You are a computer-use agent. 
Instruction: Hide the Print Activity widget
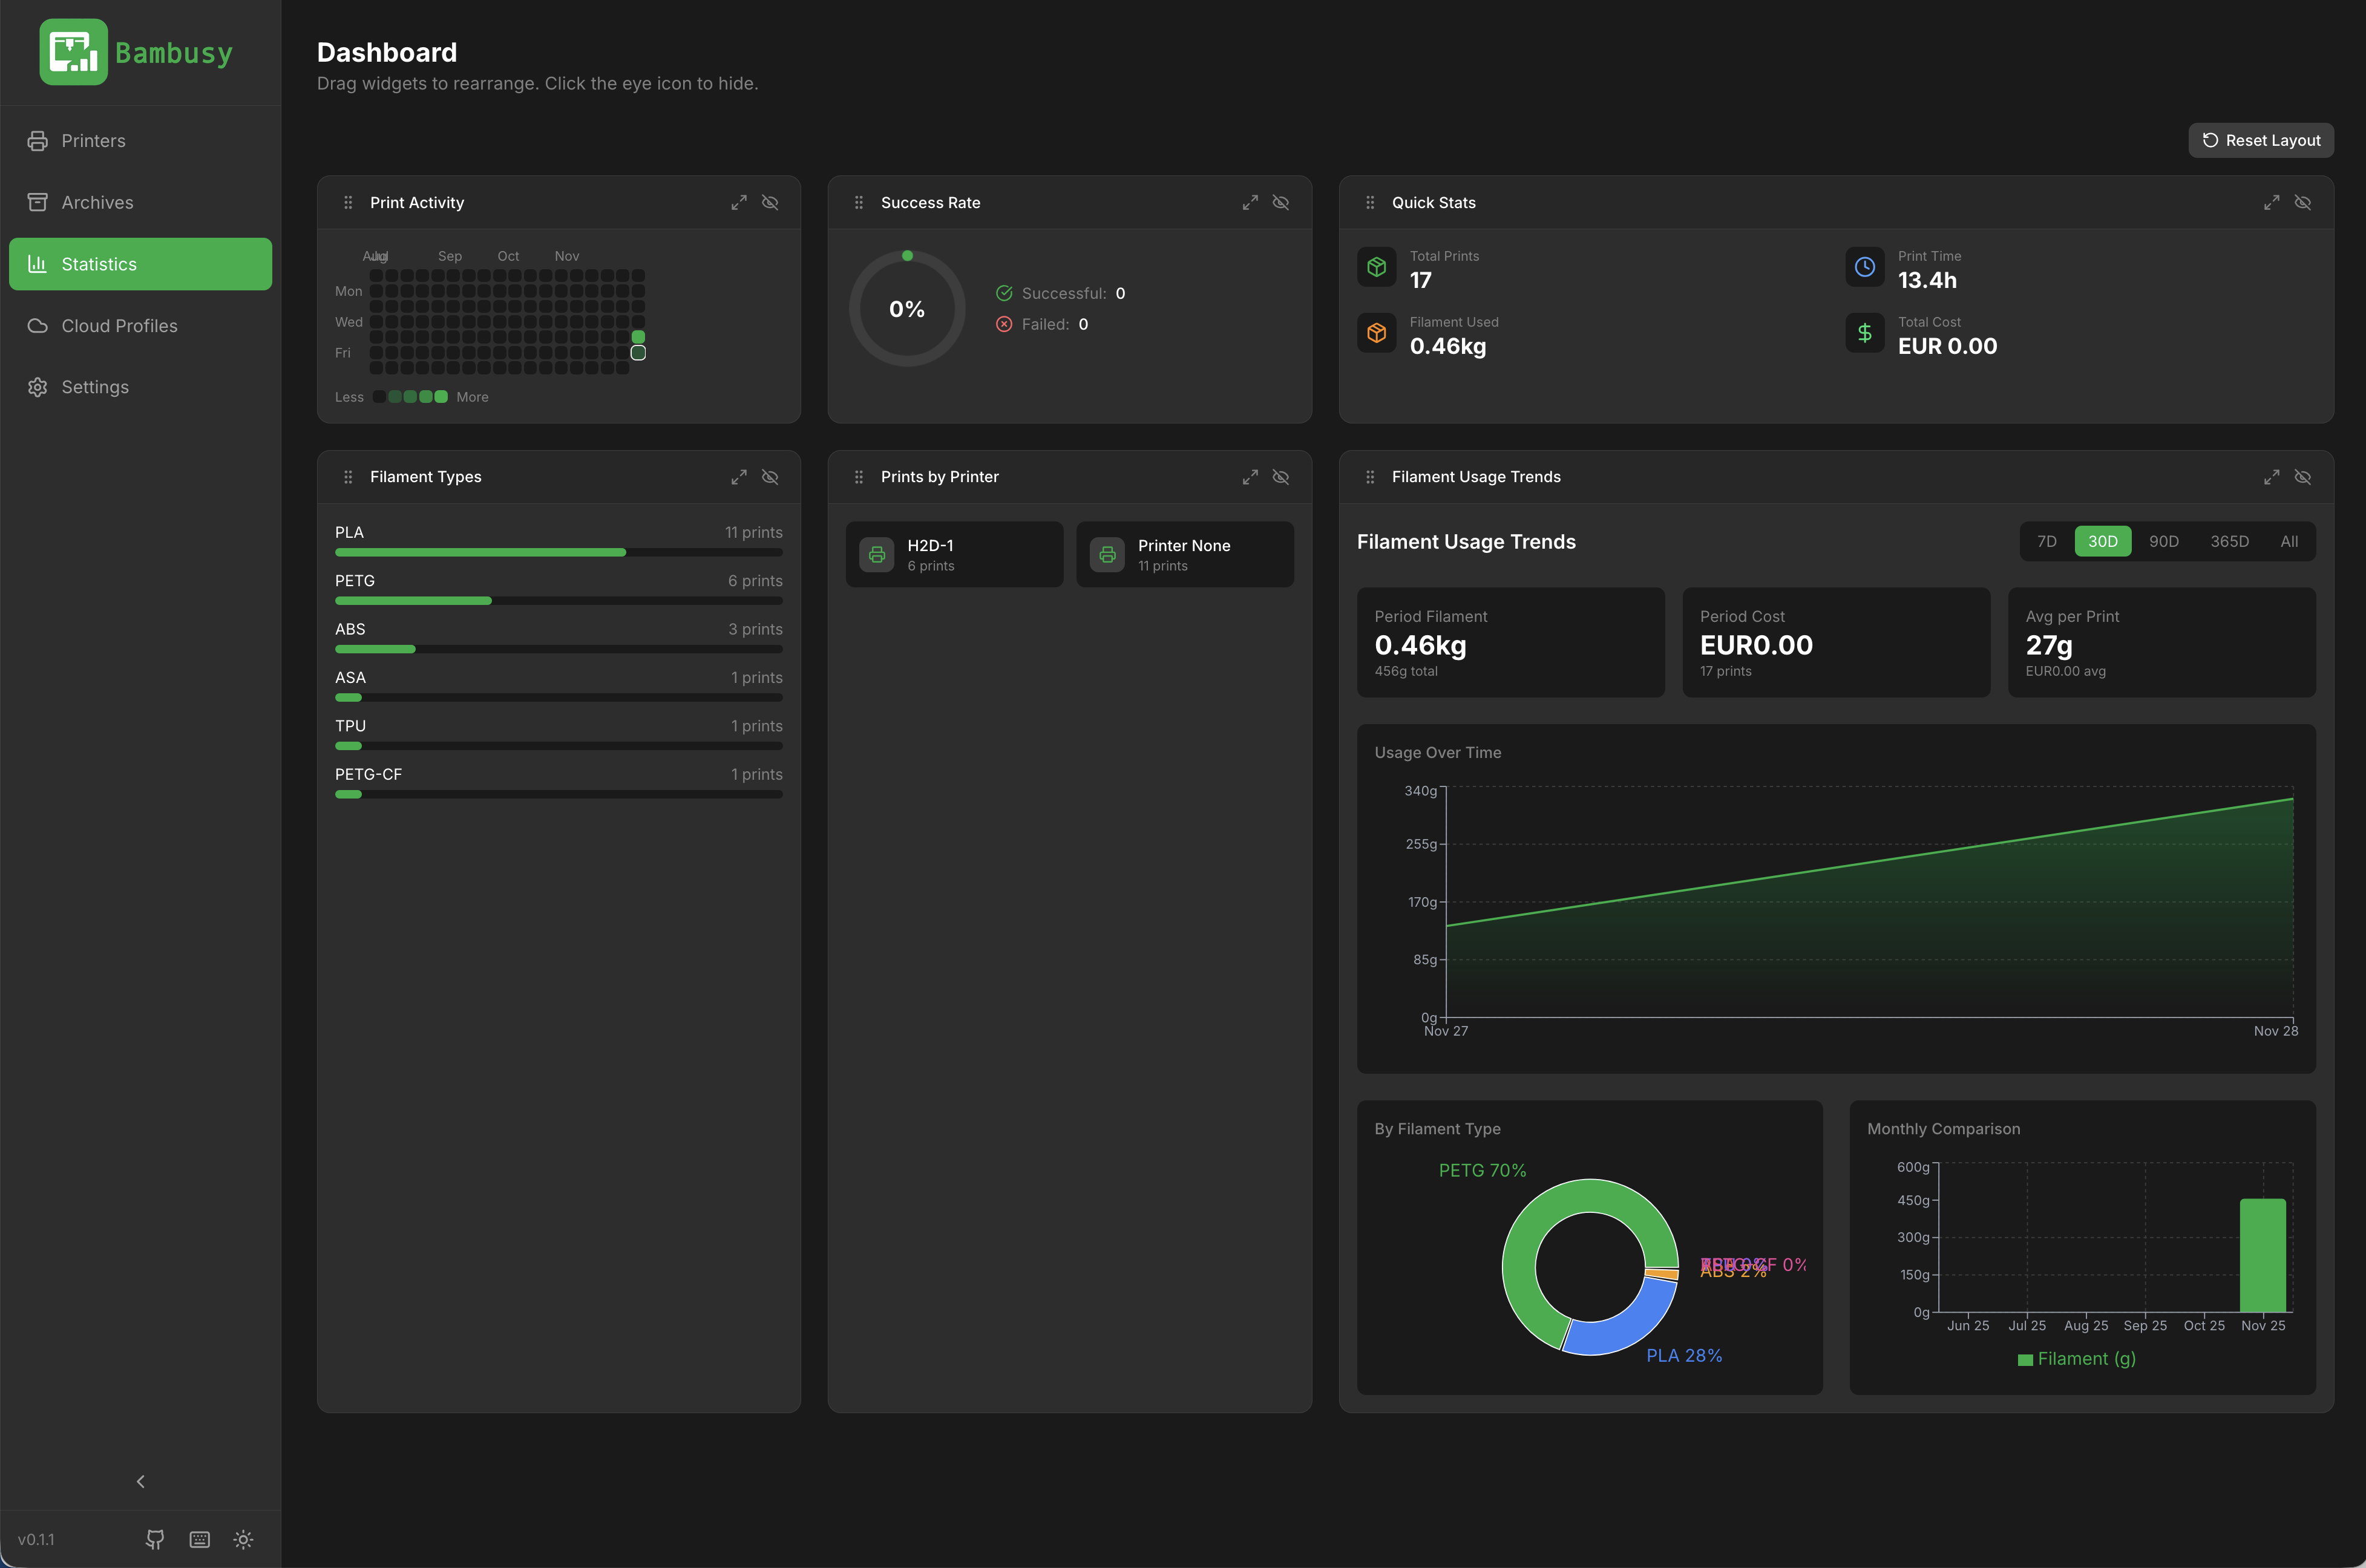click(x=770, y=202)
